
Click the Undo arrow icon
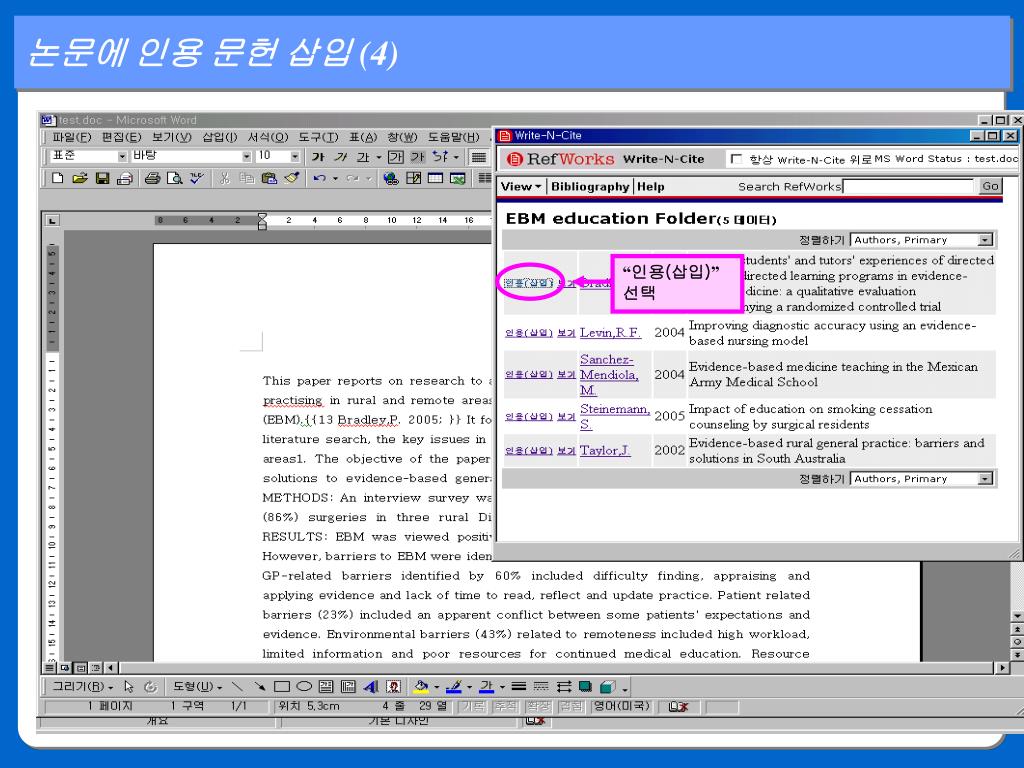319,178
